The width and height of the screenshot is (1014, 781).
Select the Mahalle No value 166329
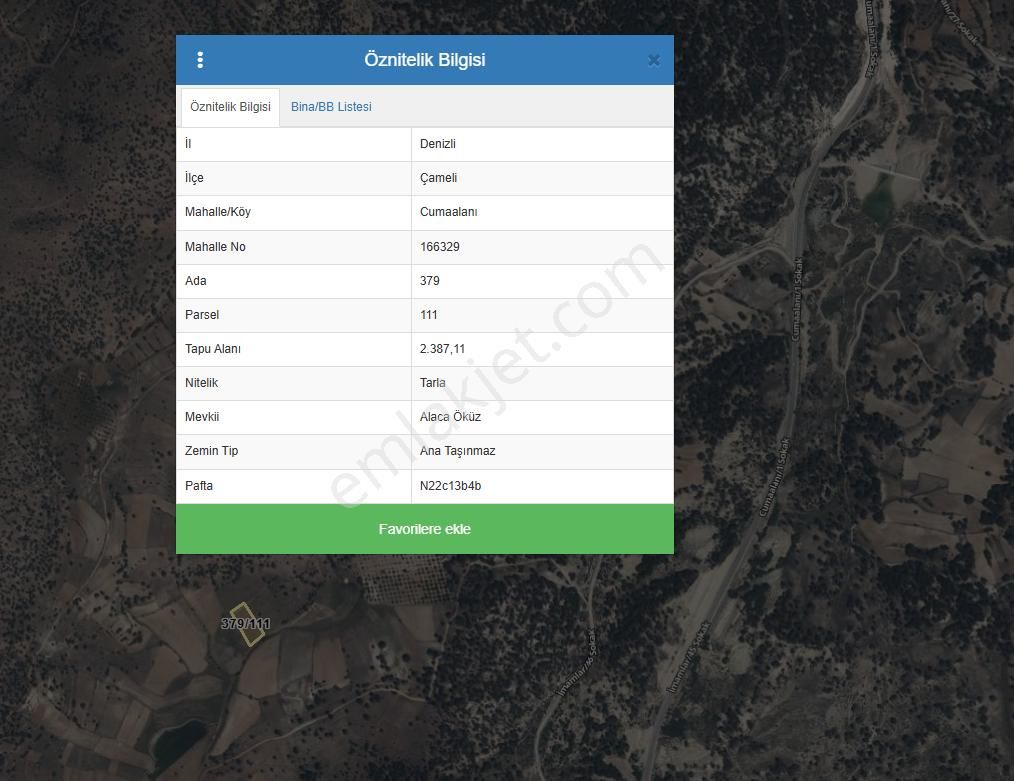(x=440, y=246)
